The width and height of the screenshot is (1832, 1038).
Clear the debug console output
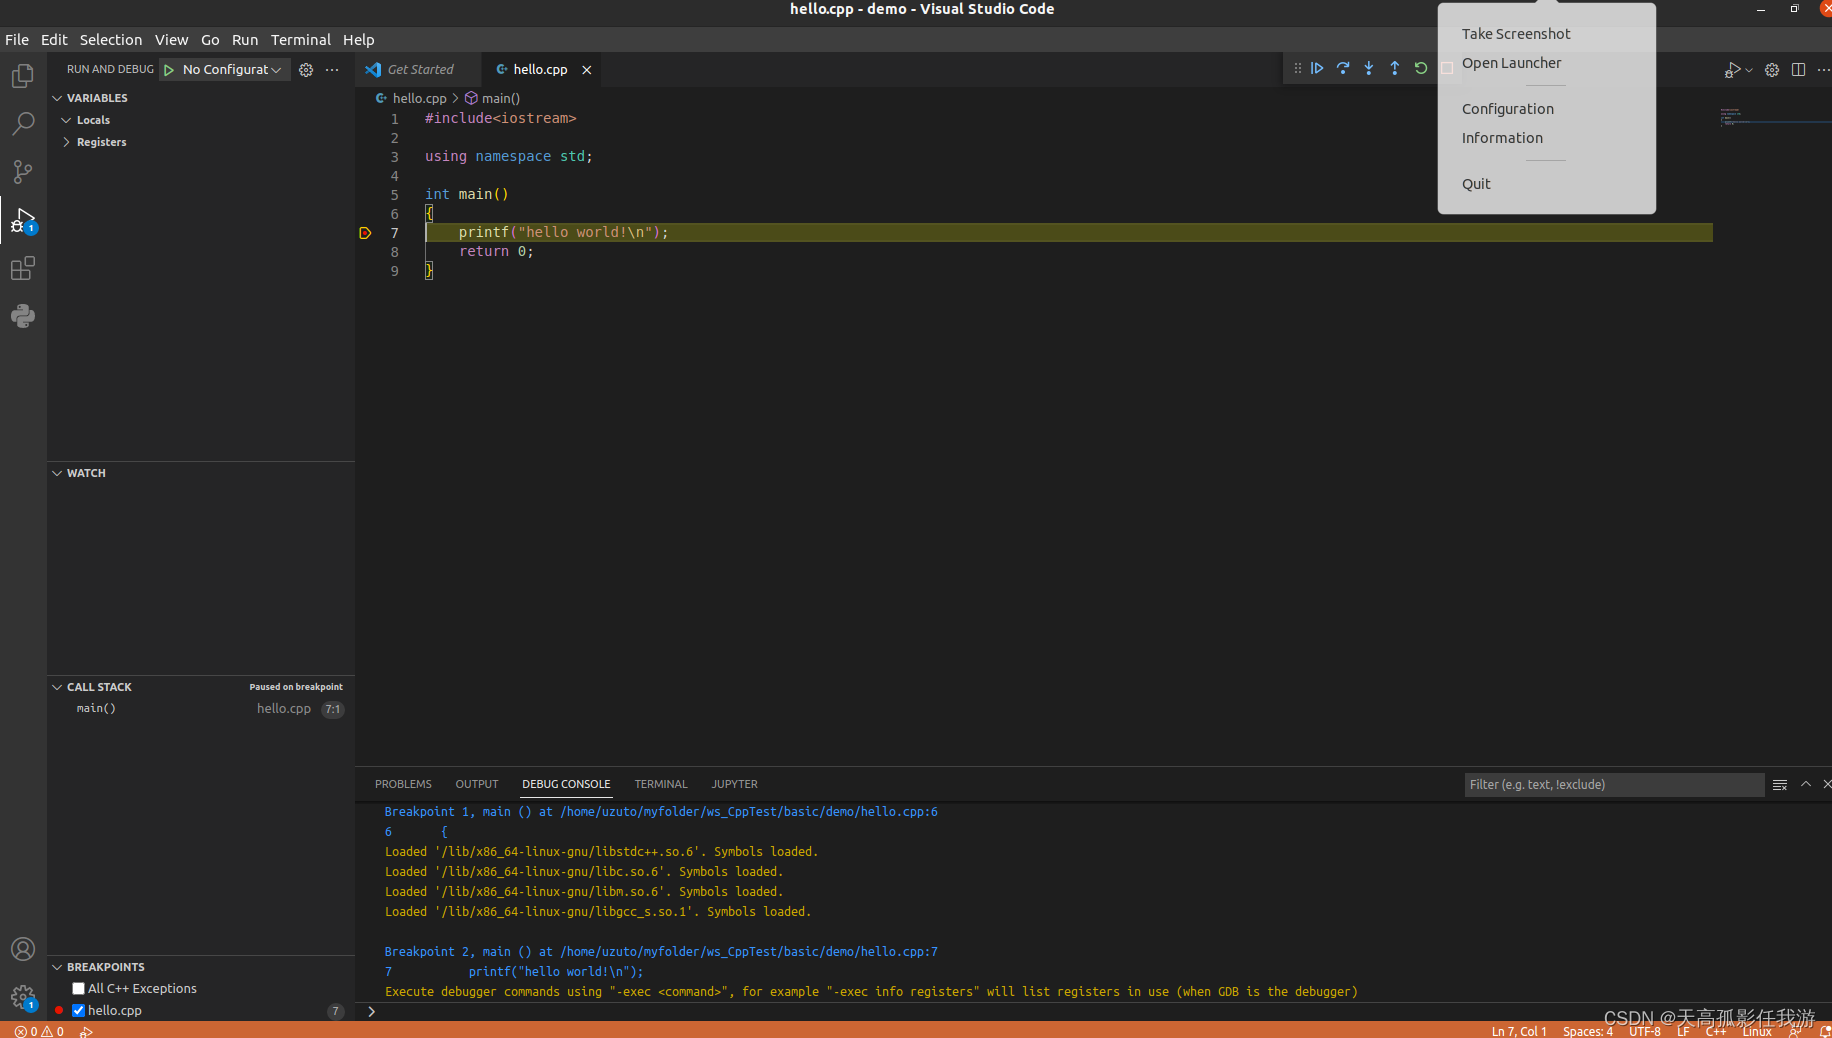coord(1780,785)
